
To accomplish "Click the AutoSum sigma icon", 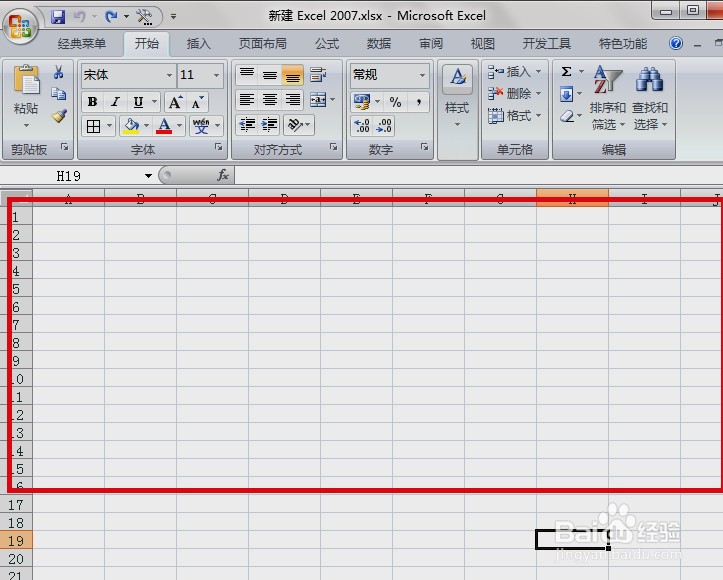I will 567,71.
